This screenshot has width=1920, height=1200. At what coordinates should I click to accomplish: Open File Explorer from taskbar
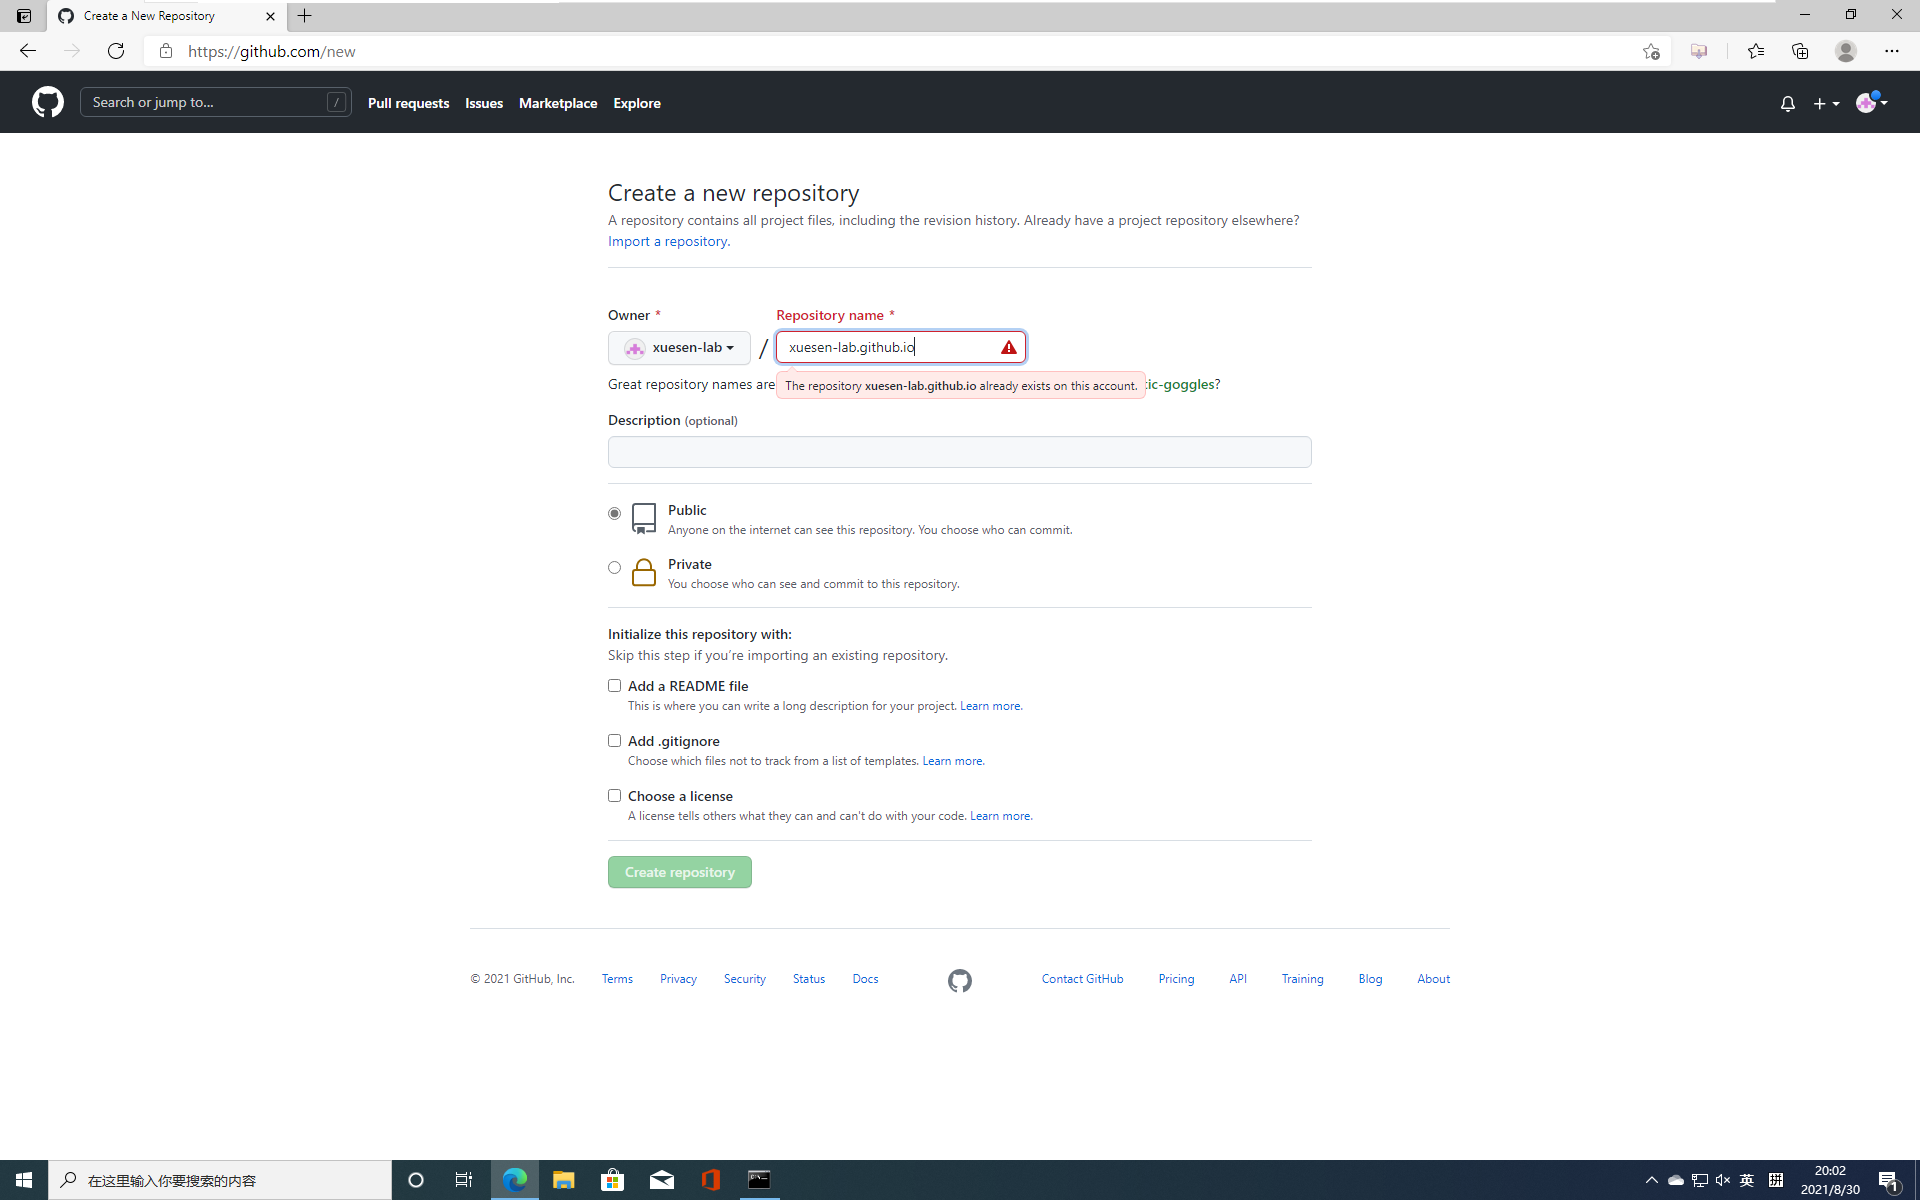564,1180
